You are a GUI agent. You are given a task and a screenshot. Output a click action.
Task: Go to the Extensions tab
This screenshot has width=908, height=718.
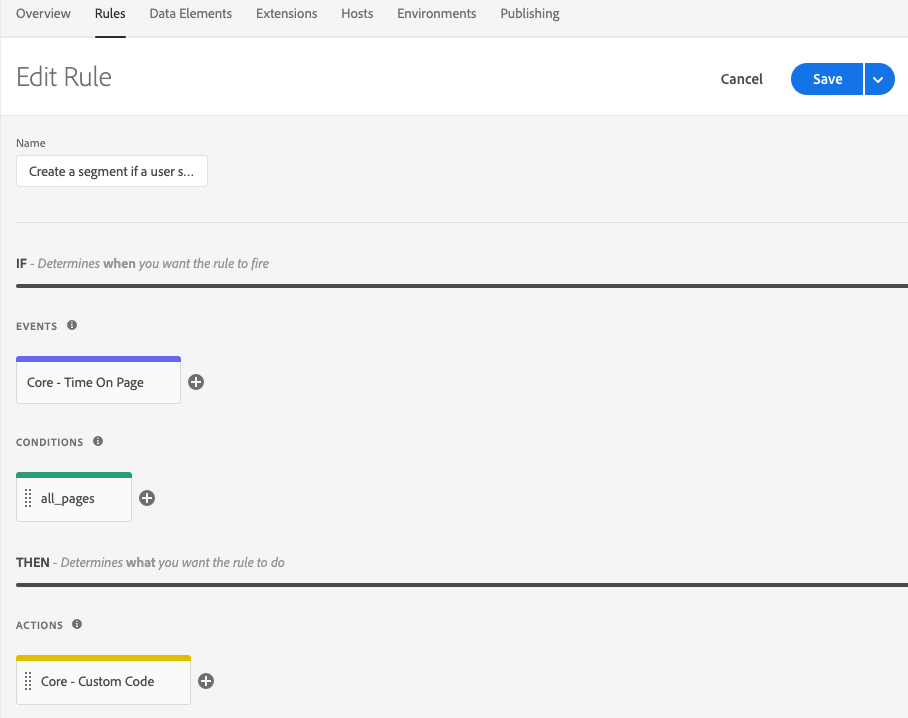287,13
